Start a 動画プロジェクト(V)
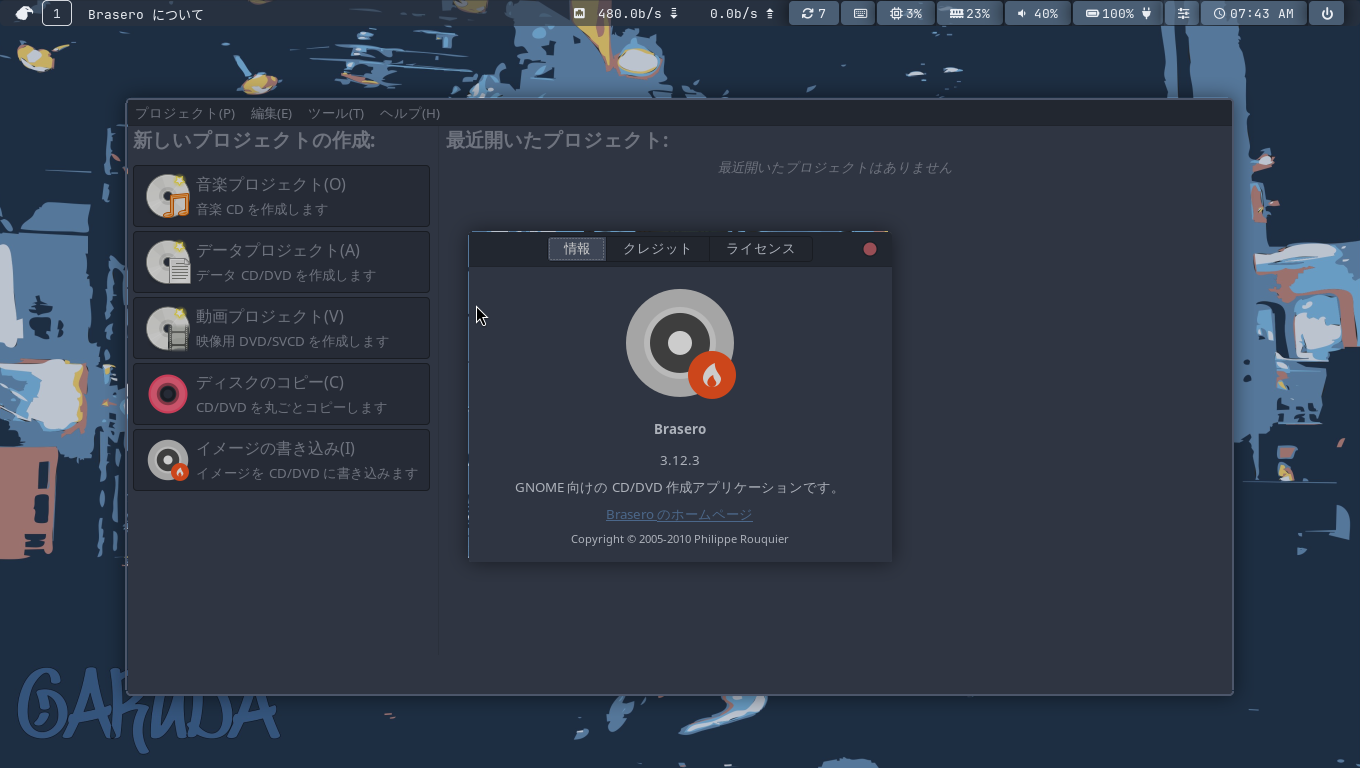The image size is (1360, 768). tap(281, 328)
